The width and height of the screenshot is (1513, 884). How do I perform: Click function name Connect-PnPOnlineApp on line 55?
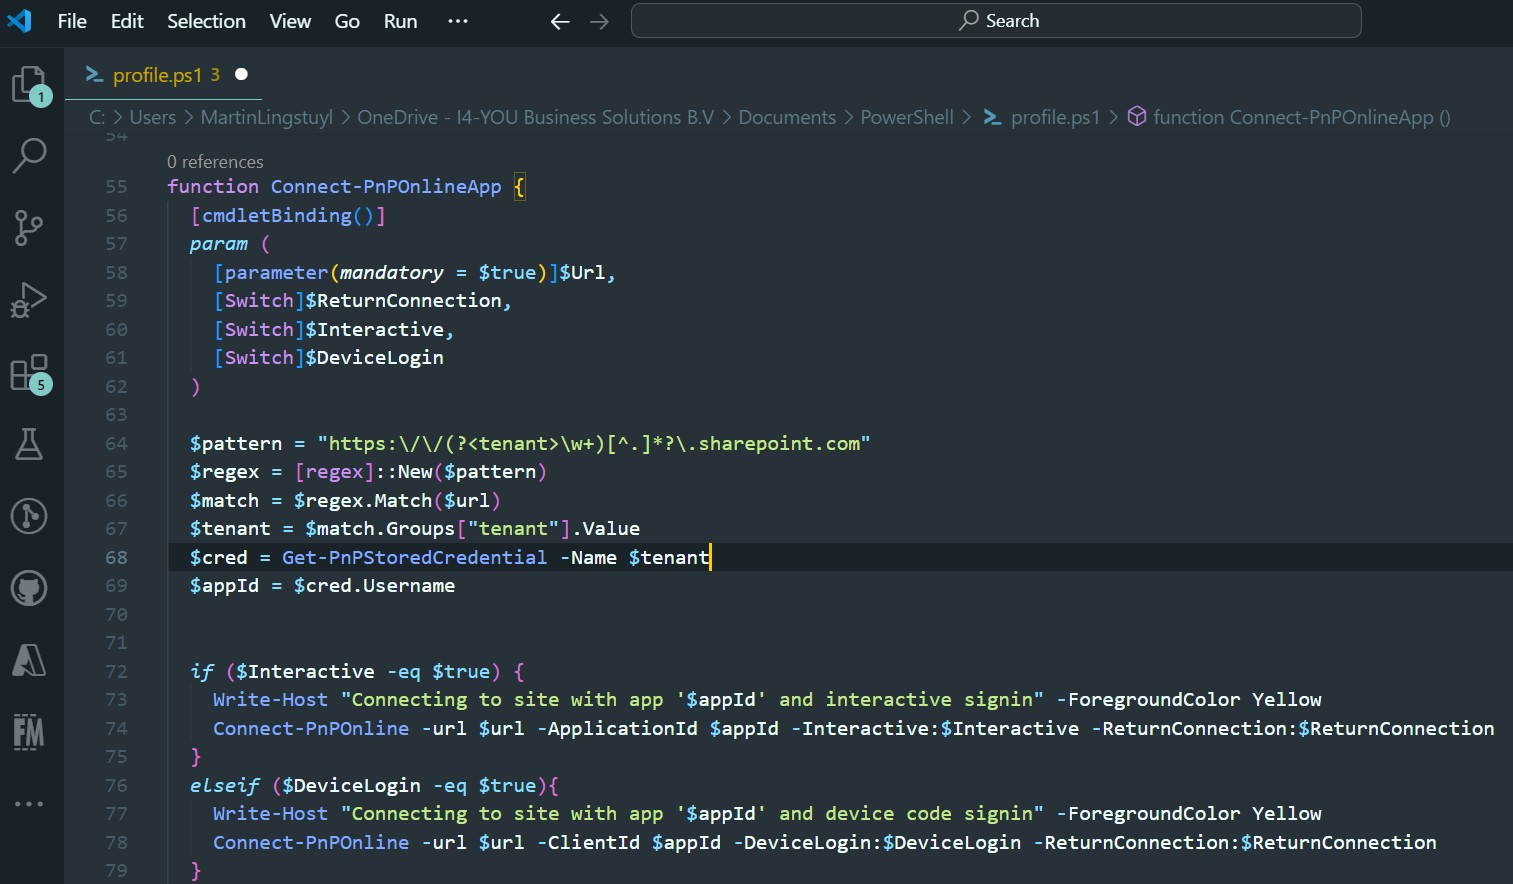(386, 187)
